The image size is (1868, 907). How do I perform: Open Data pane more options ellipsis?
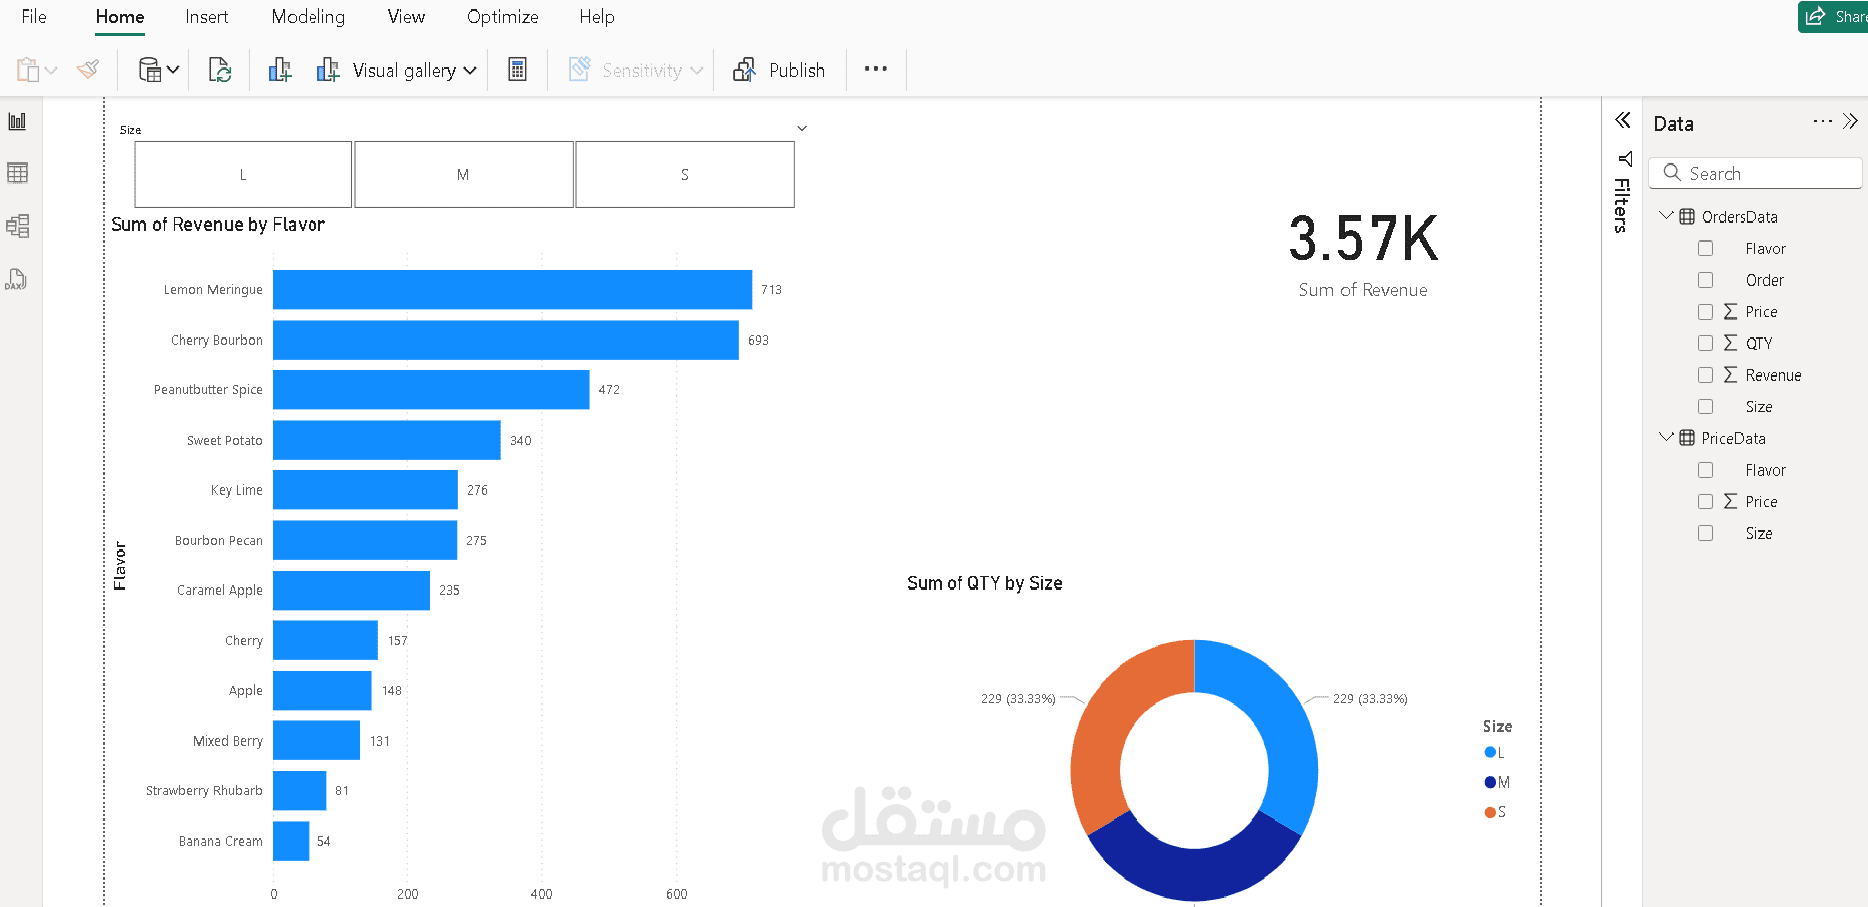[x=1823, y=121]
